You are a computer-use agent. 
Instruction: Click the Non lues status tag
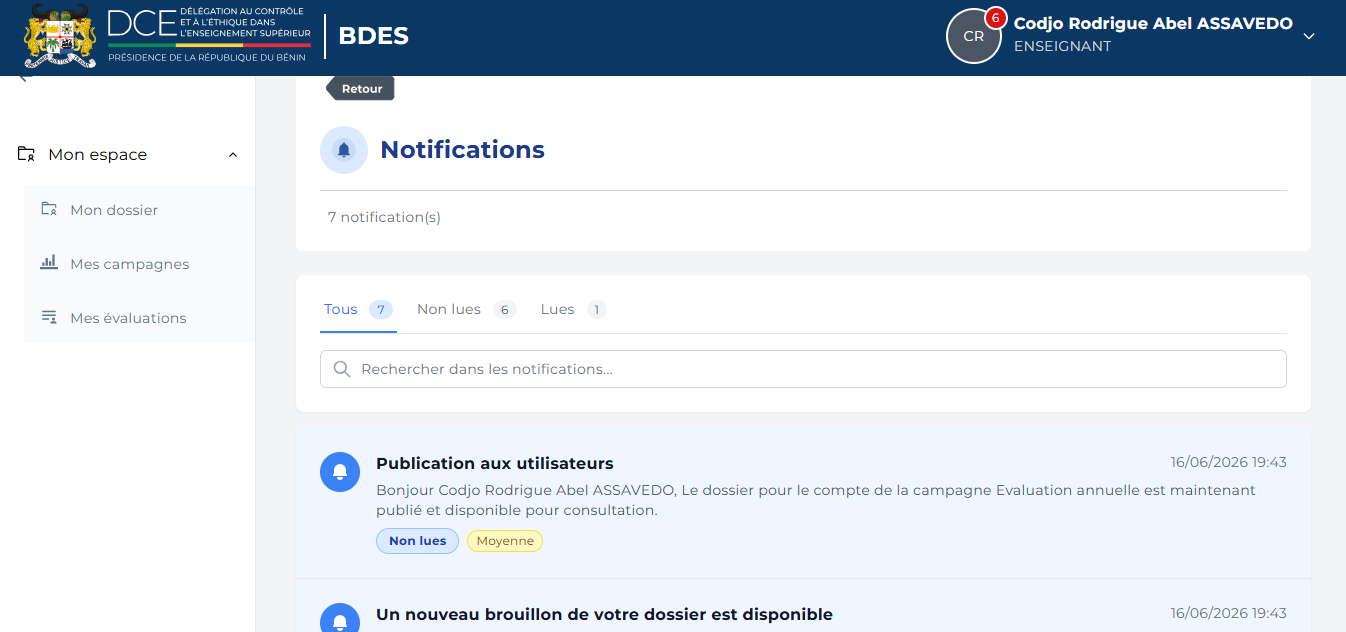[x=417, y=541]
